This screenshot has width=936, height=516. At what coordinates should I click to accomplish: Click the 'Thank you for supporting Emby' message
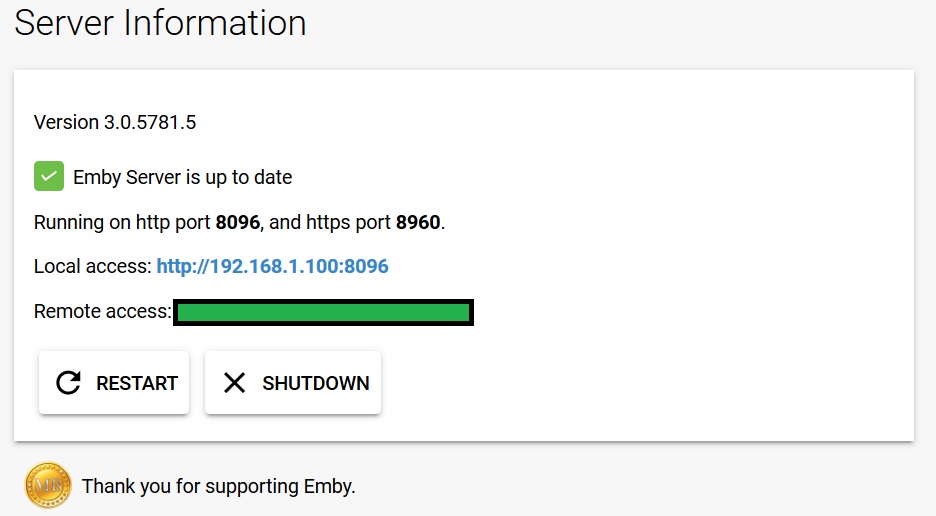pyautogui.click(x=219, y=487)
